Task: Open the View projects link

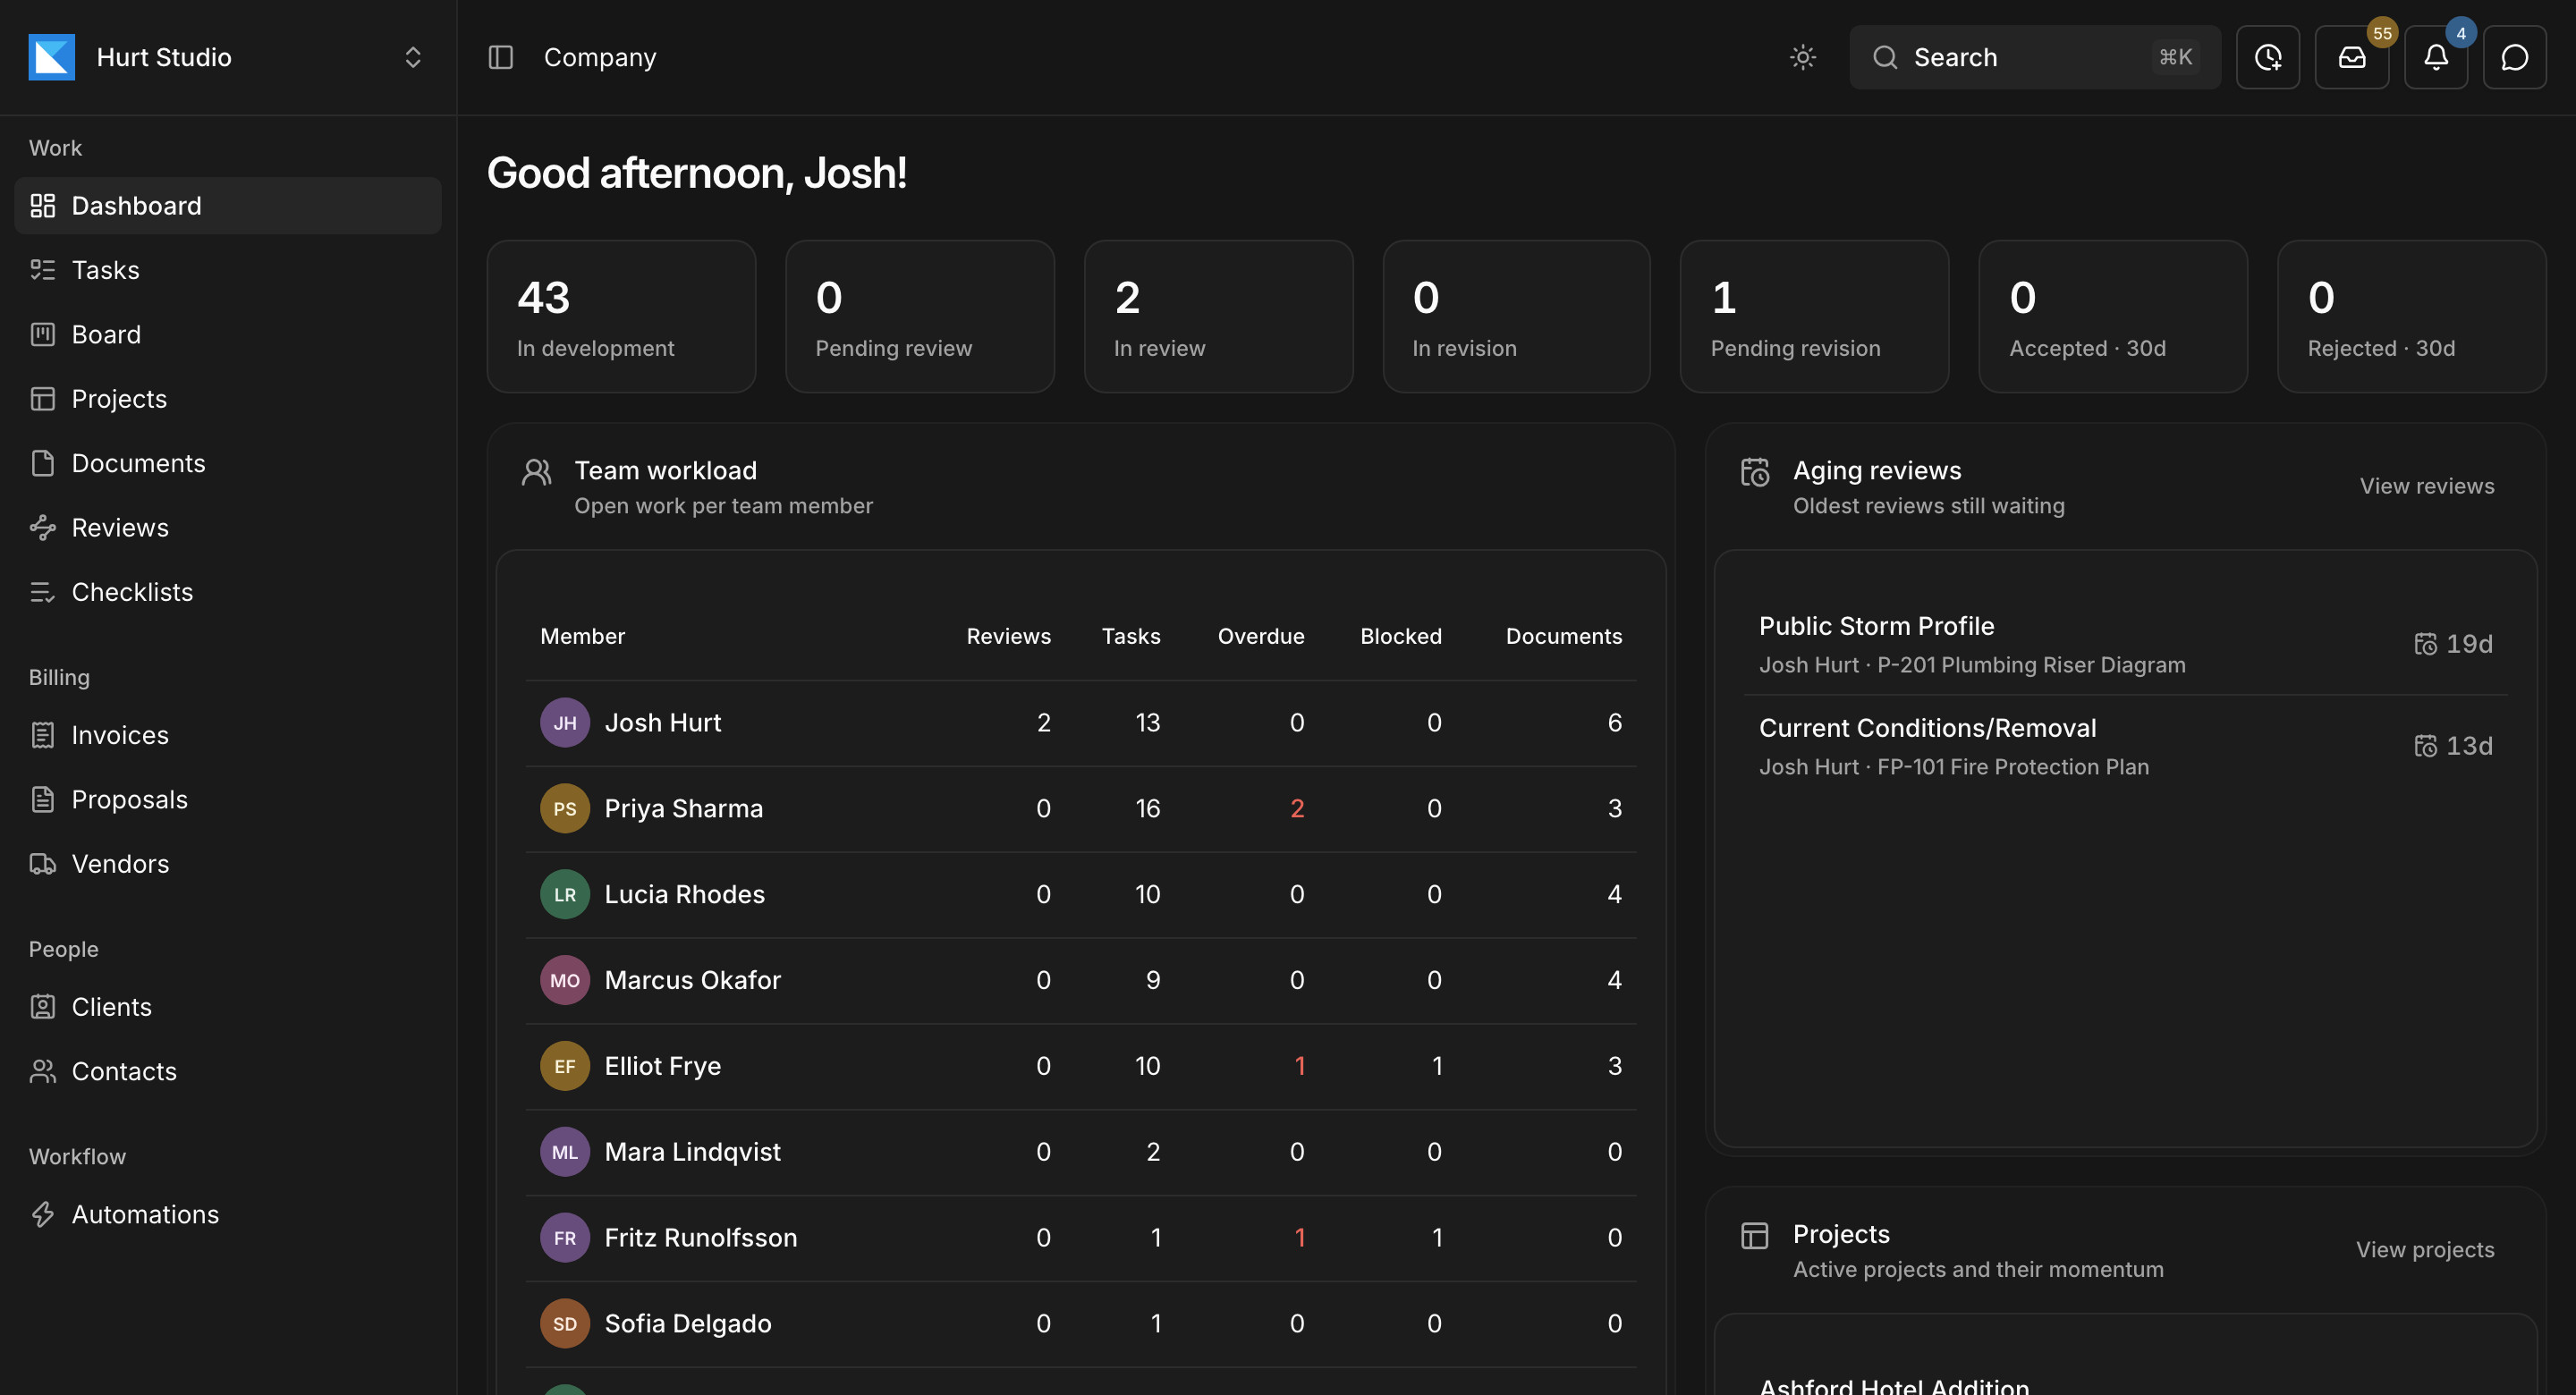Action: (2424, 1249)
